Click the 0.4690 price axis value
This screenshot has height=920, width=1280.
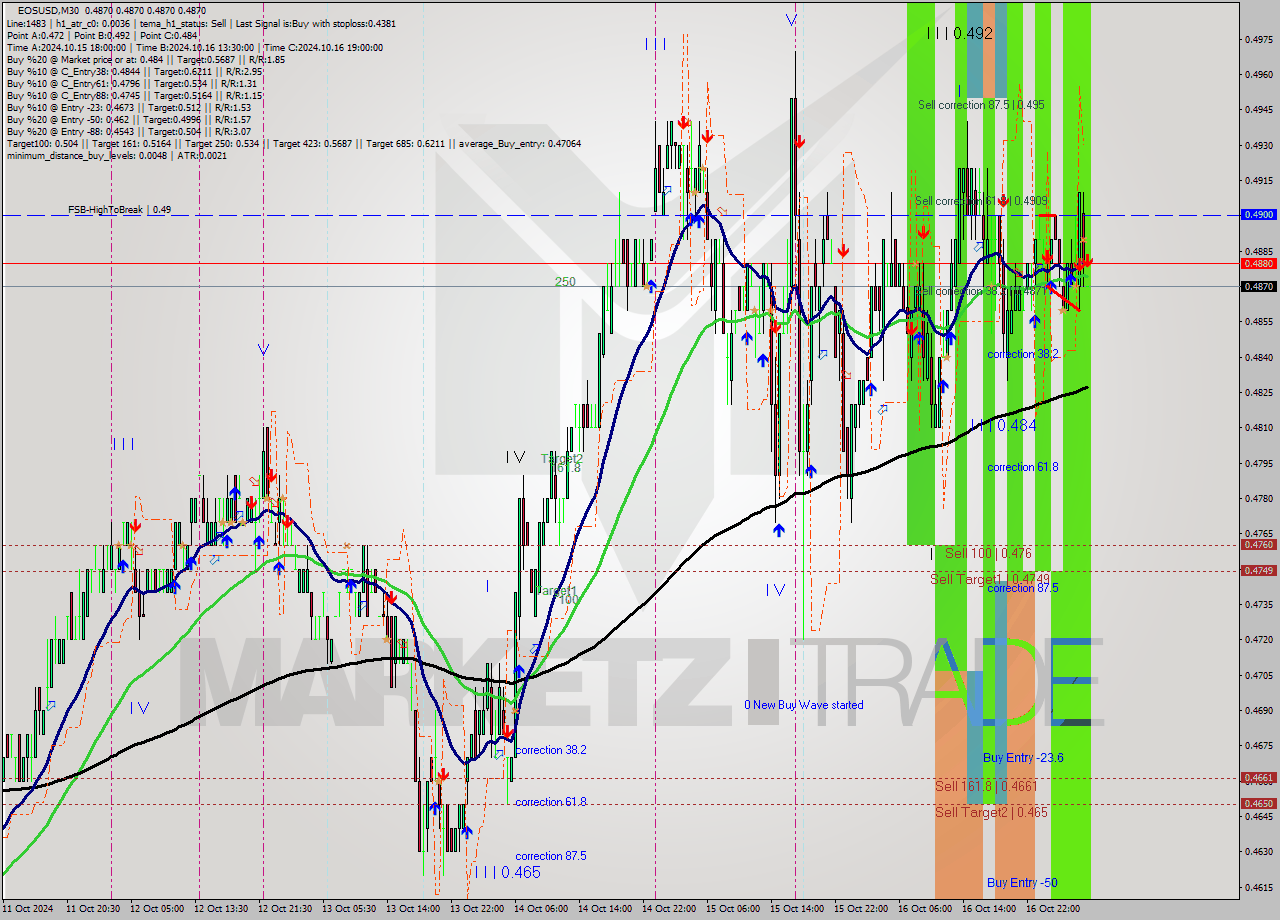tap(1257, 710)
